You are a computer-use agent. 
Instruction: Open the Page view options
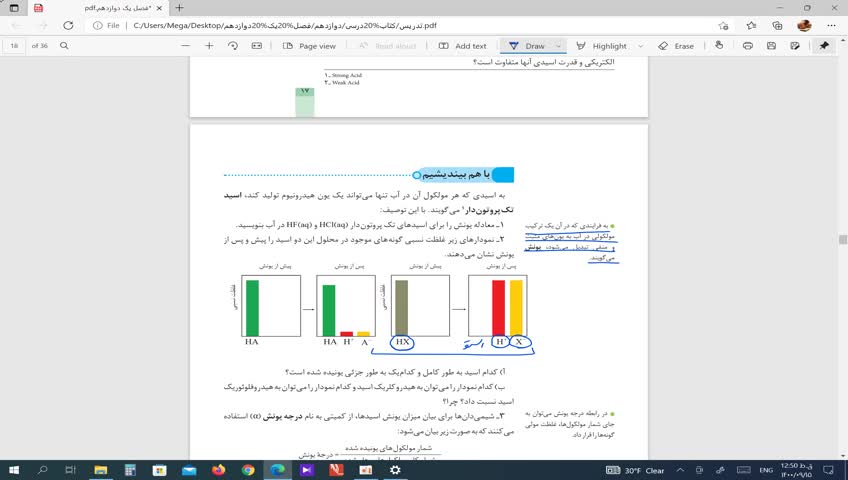point(309,46)
